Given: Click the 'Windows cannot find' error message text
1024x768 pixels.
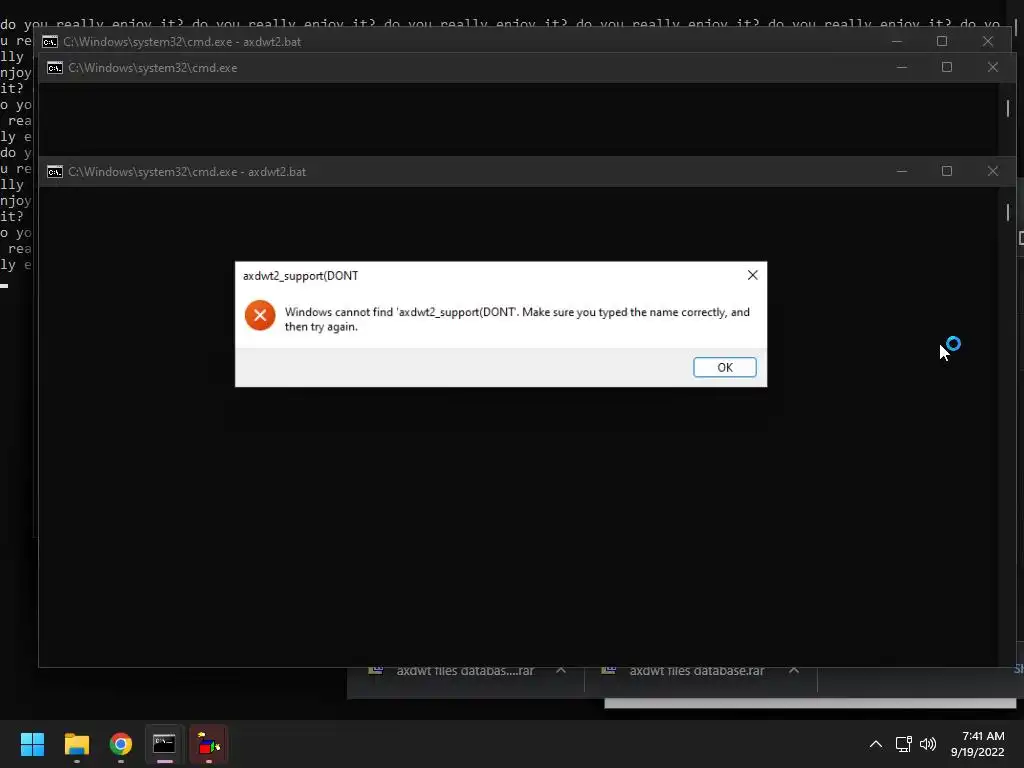Looking at the screenshot, I should [x=517, y=319].
